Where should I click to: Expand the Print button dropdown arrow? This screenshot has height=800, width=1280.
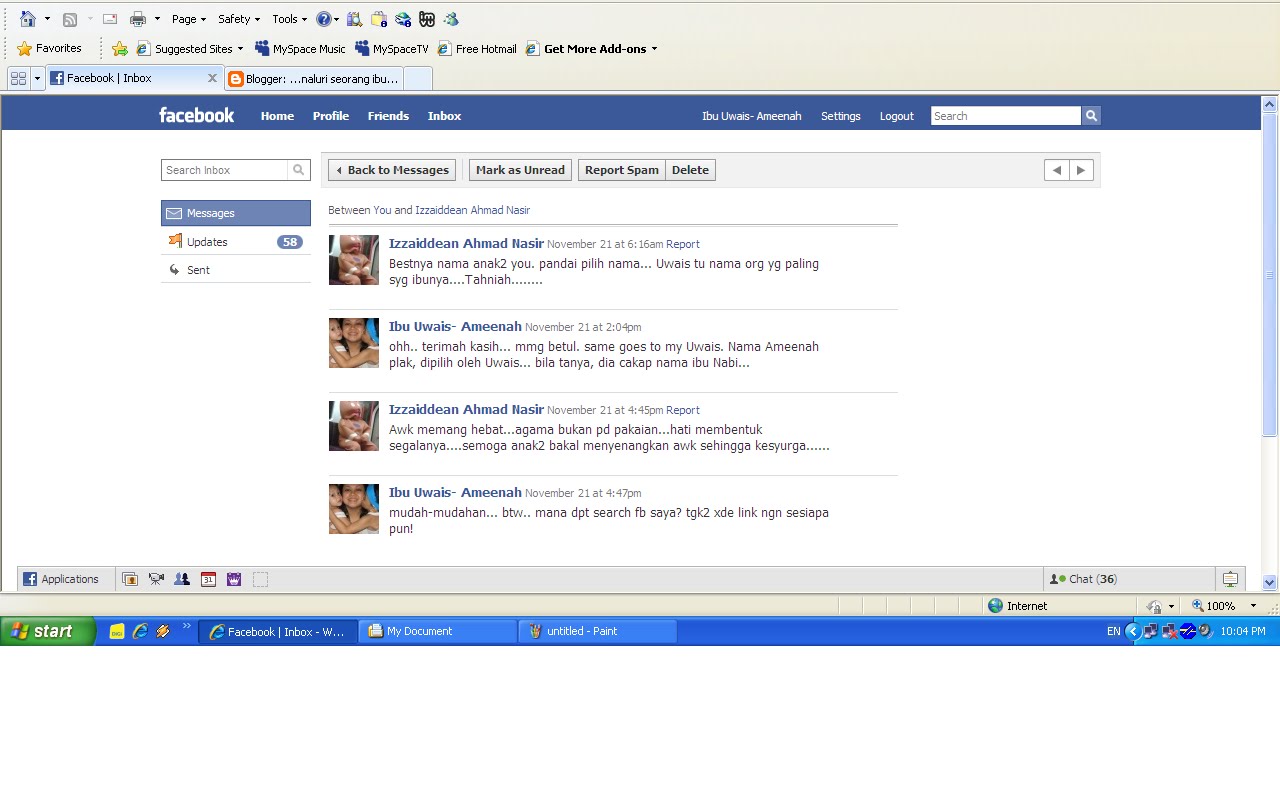[157, 19]
